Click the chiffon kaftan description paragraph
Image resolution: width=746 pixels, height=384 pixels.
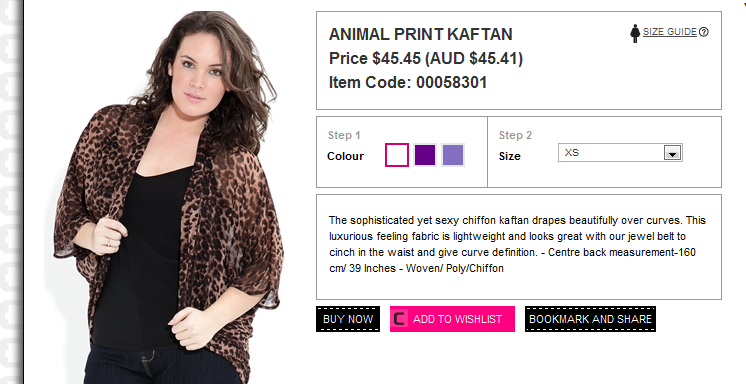pos(517,244)
